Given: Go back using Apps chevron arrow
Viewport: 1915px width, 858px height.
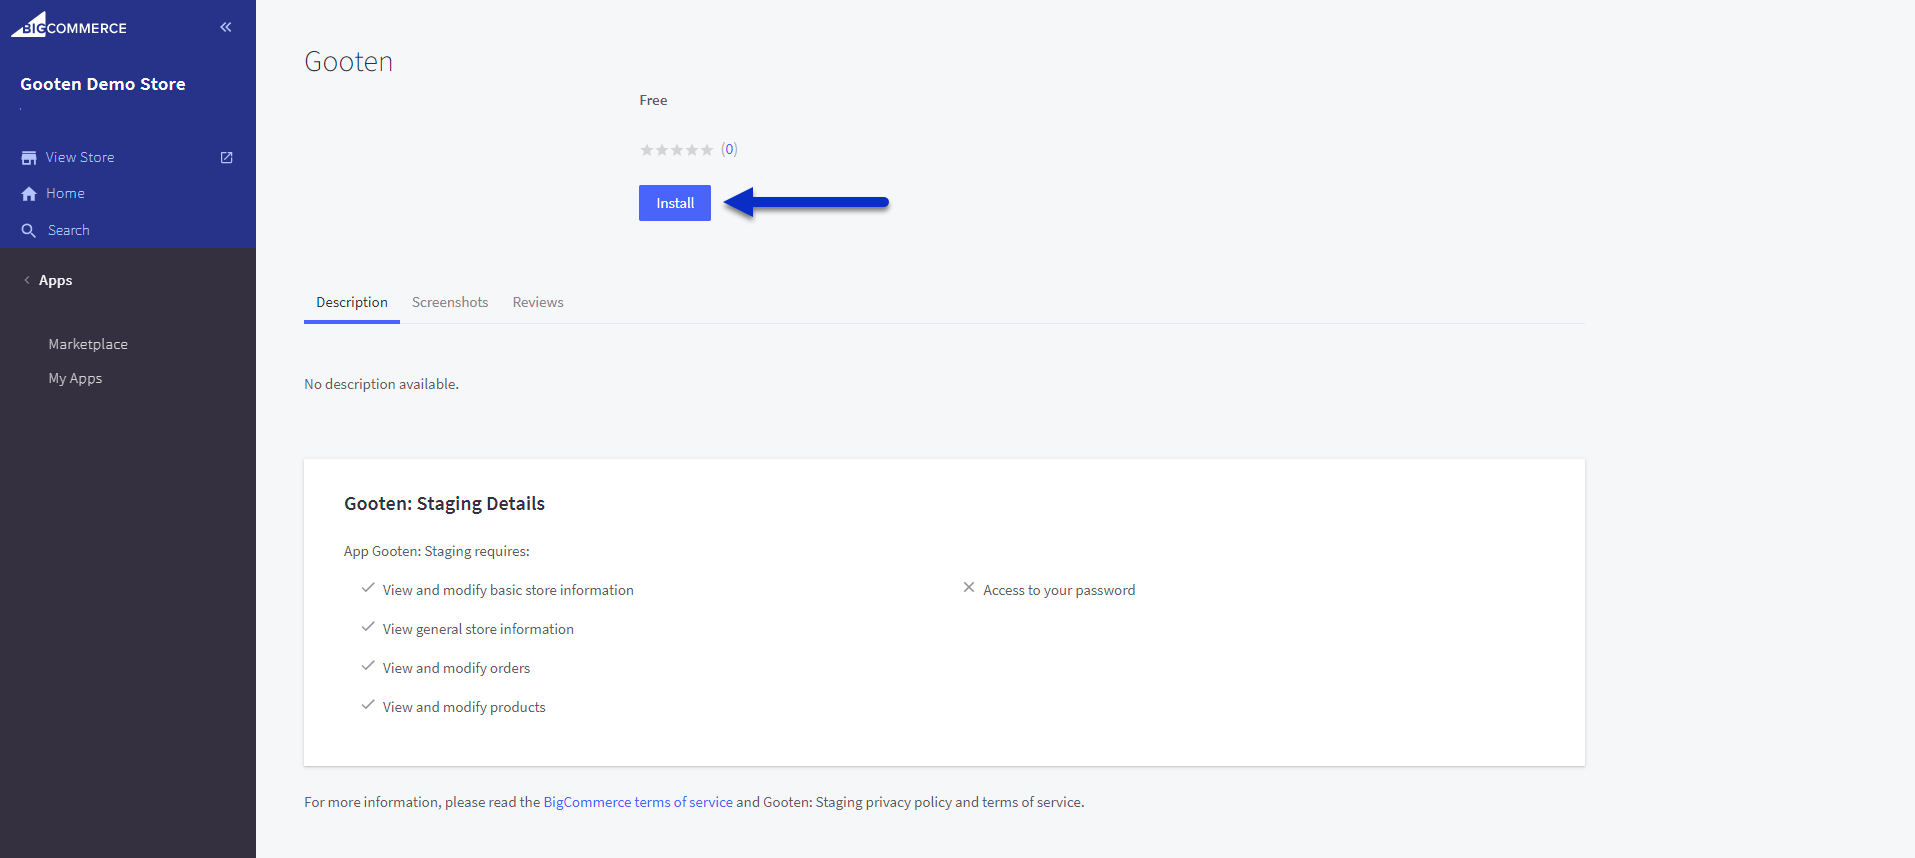Looking at the screenshot, I should tap(27, 281).
